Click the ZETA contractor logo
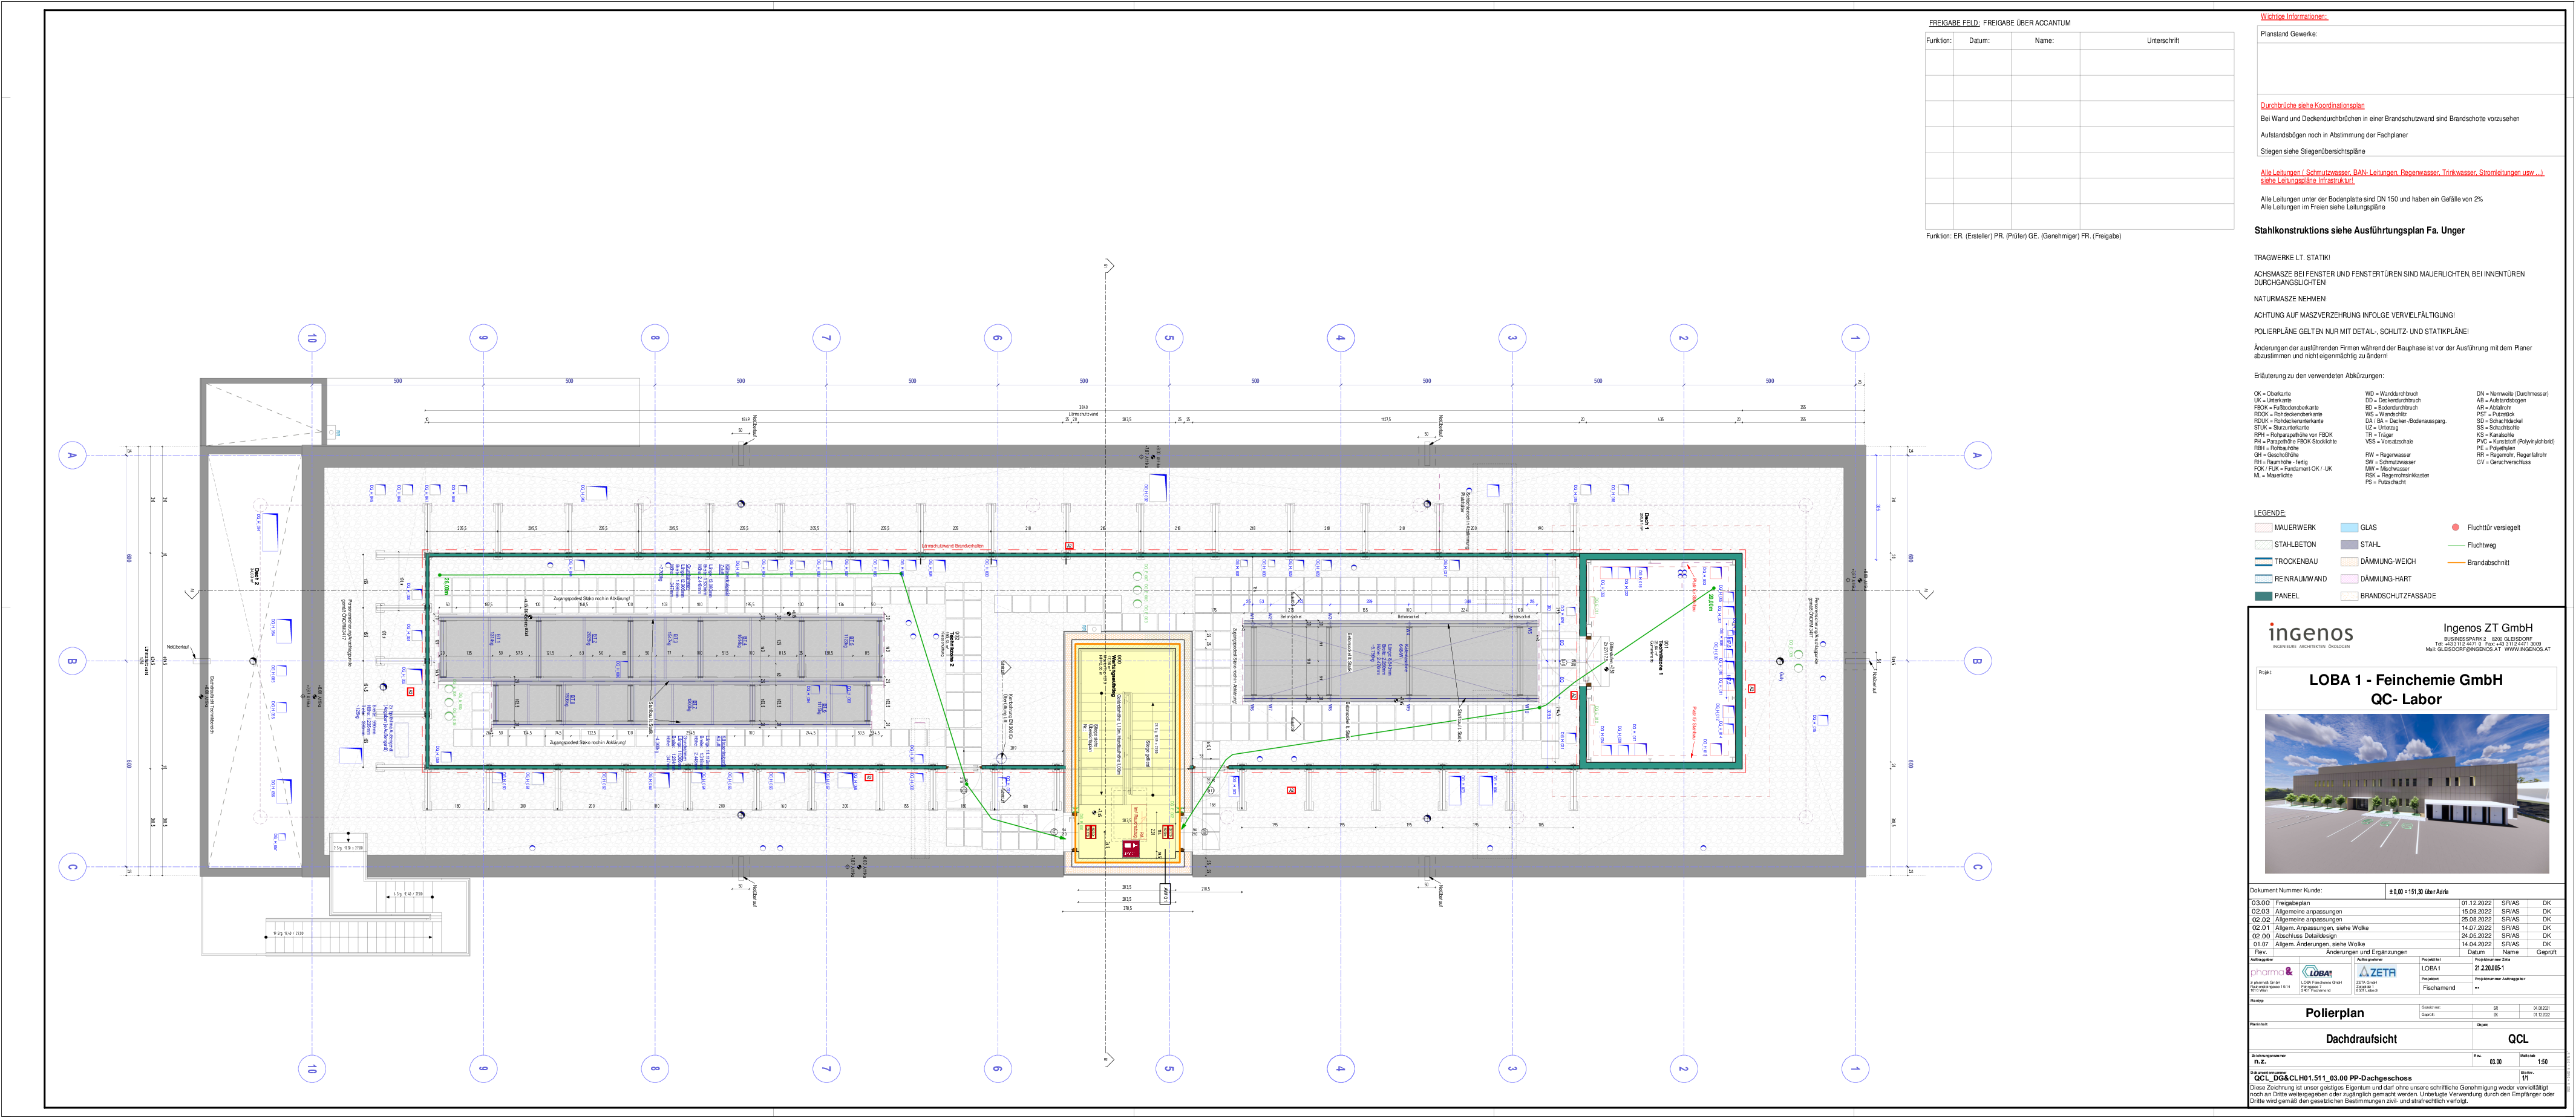The image size is (2576, 1118). click(2376, 972)
